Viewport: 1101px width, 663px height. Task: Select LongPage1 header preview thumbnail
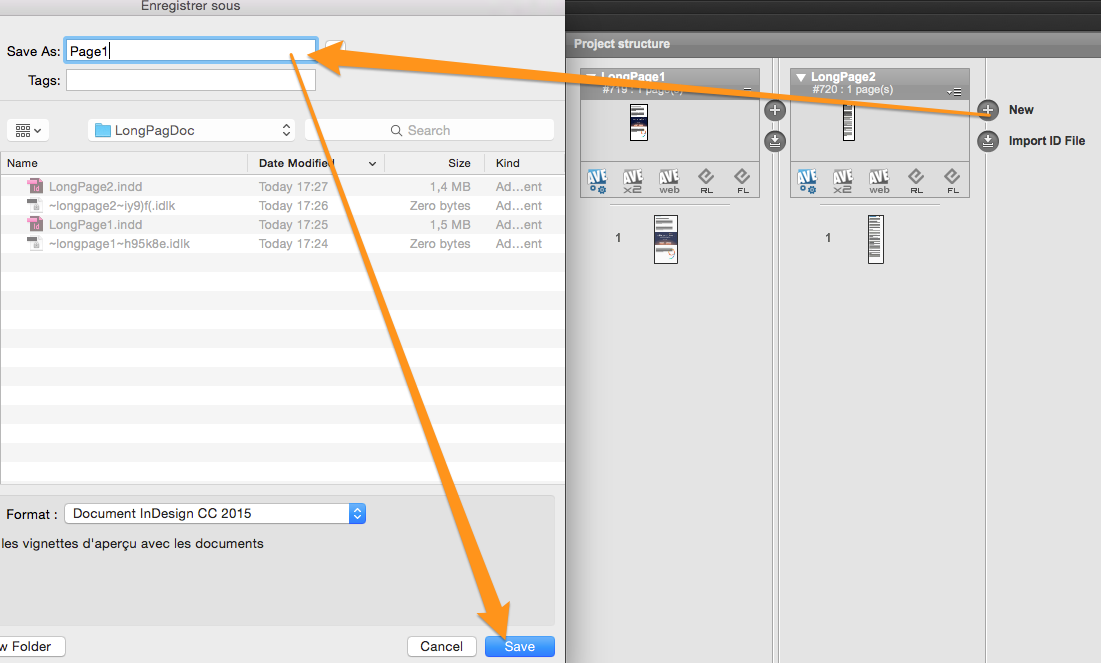639,122
